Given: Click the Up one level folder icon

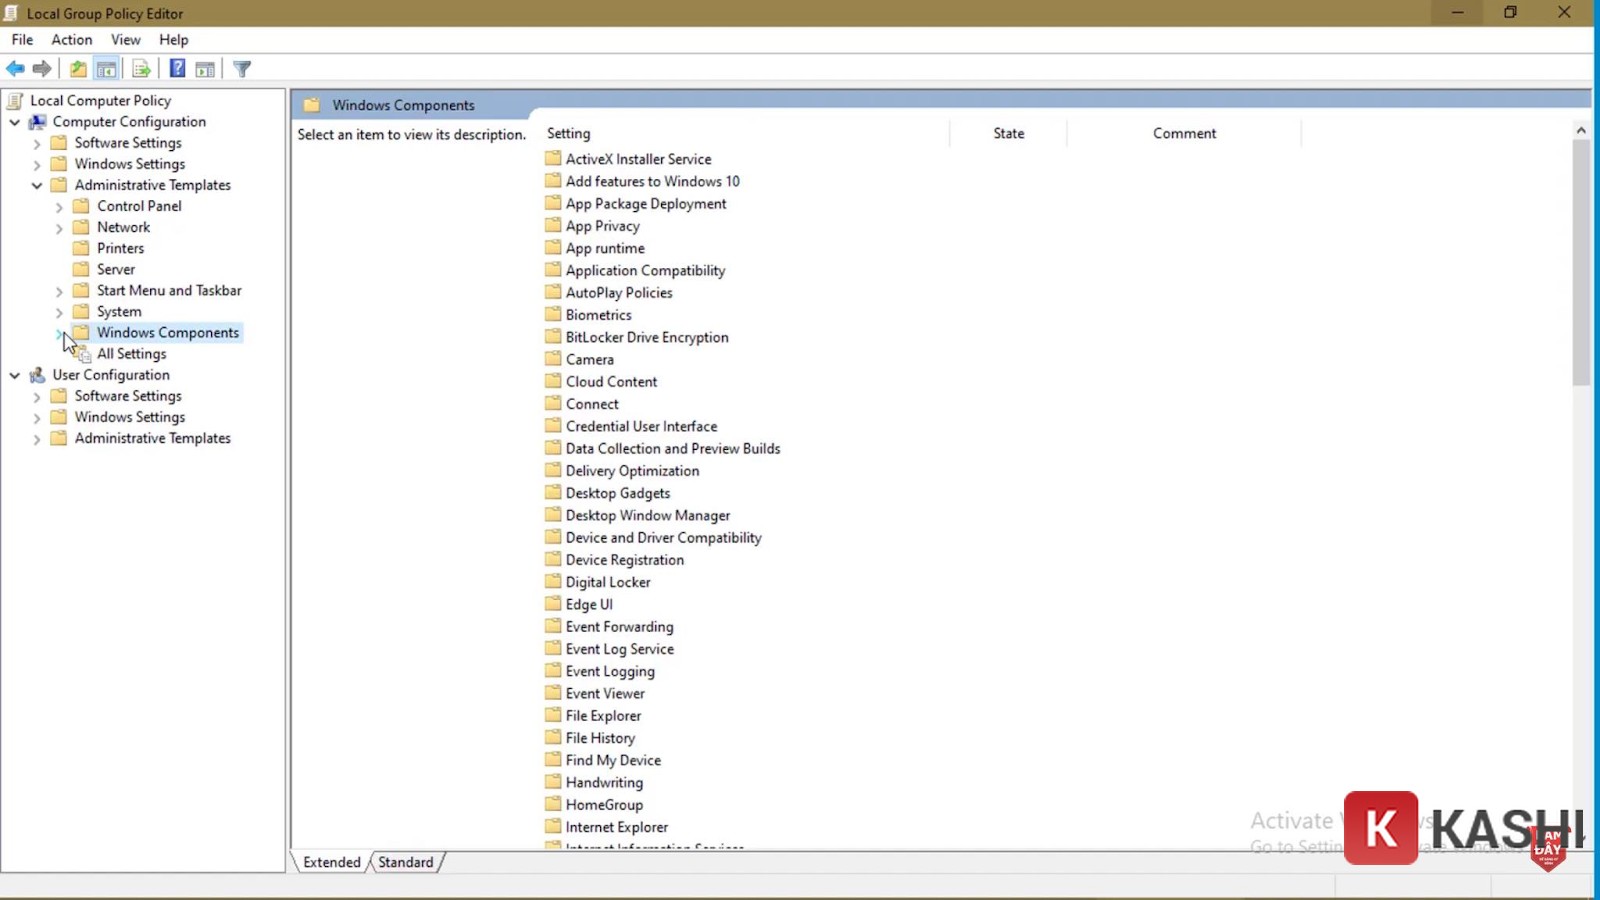Looking at the screenshot, I should click(78, 68).
